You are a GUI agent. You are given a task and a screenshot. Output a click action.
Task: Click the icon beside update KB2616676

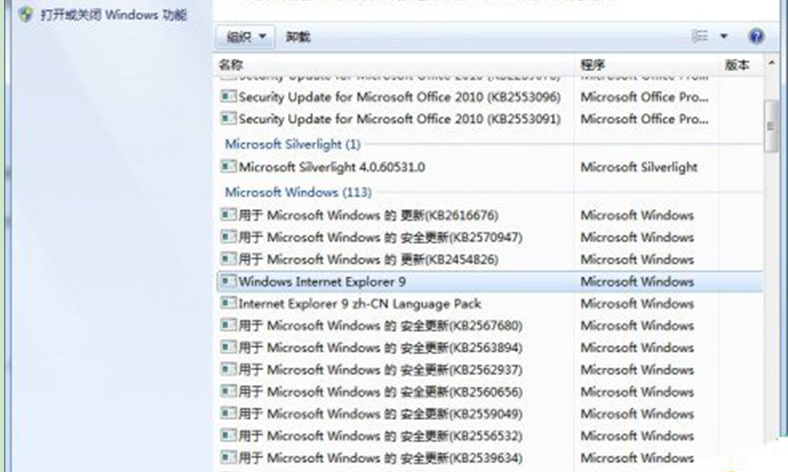coord(228,215)
